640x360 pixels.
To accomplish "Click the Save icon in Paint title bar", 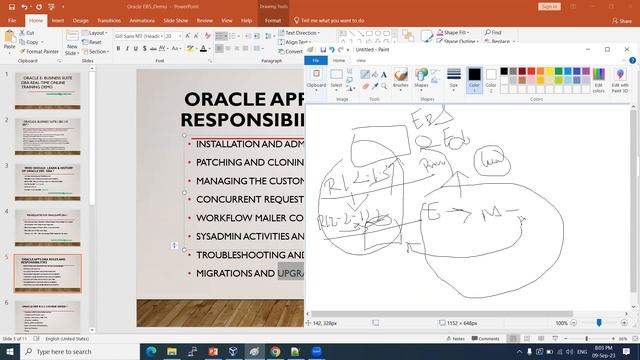I will tap(323, 50).
